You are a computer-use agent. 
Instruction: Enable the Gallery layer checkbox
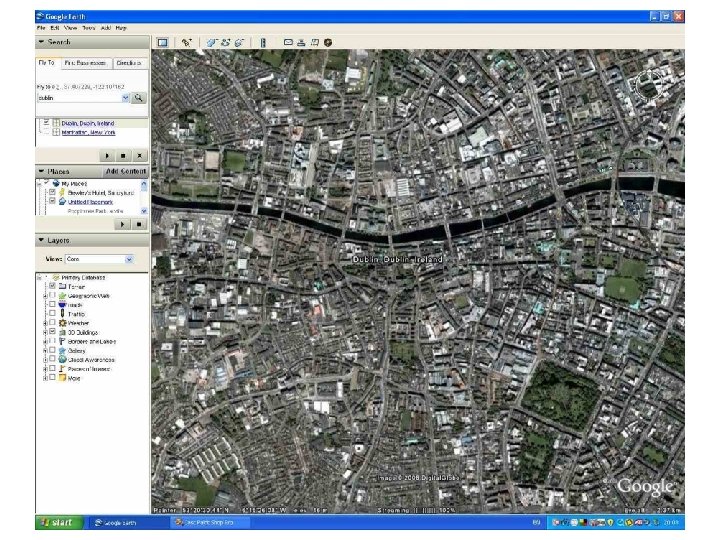(52, 350)
